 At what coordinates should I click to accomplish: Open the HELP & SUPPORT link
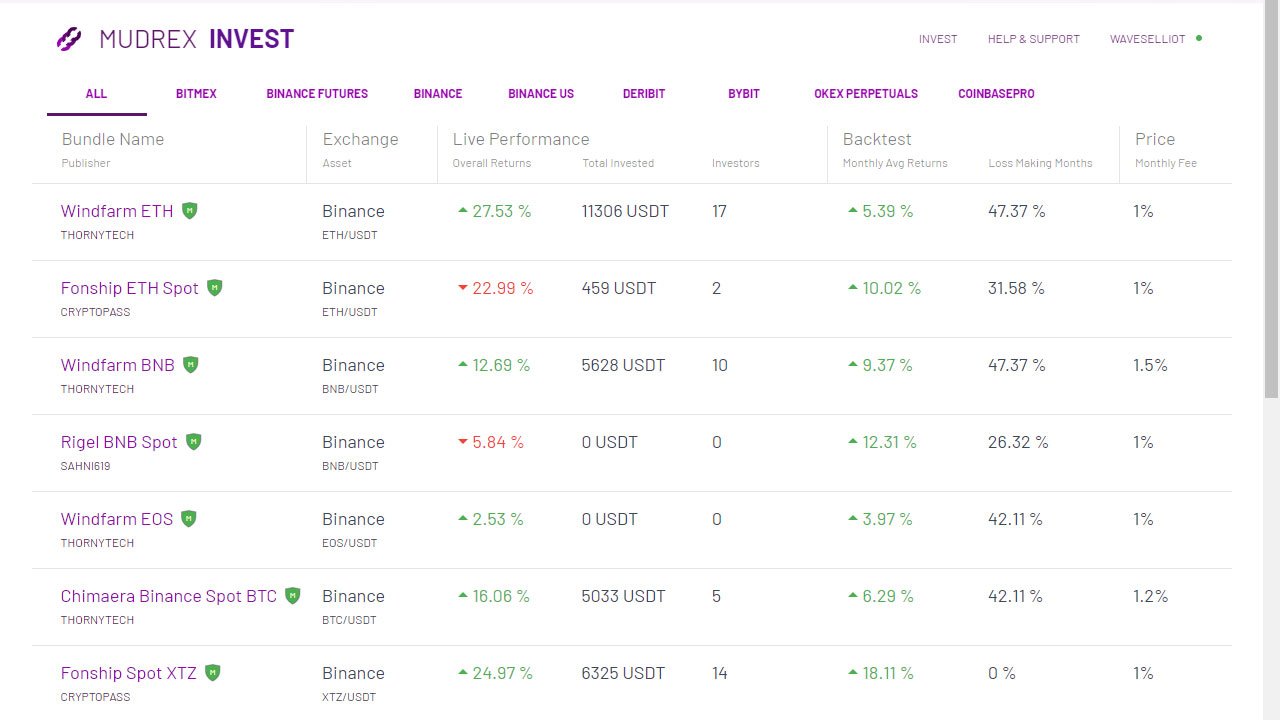[x=1033, y=39]
